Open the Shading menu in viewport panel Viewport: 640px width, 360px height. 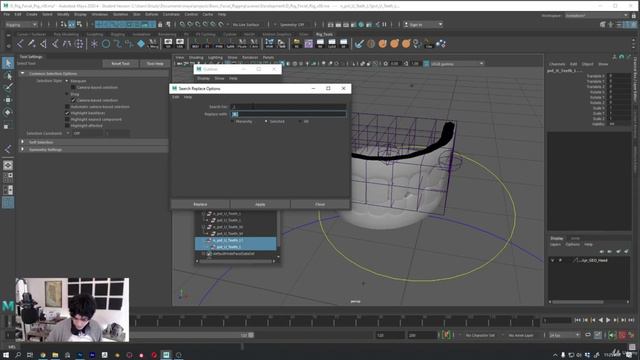click(196, 58)
